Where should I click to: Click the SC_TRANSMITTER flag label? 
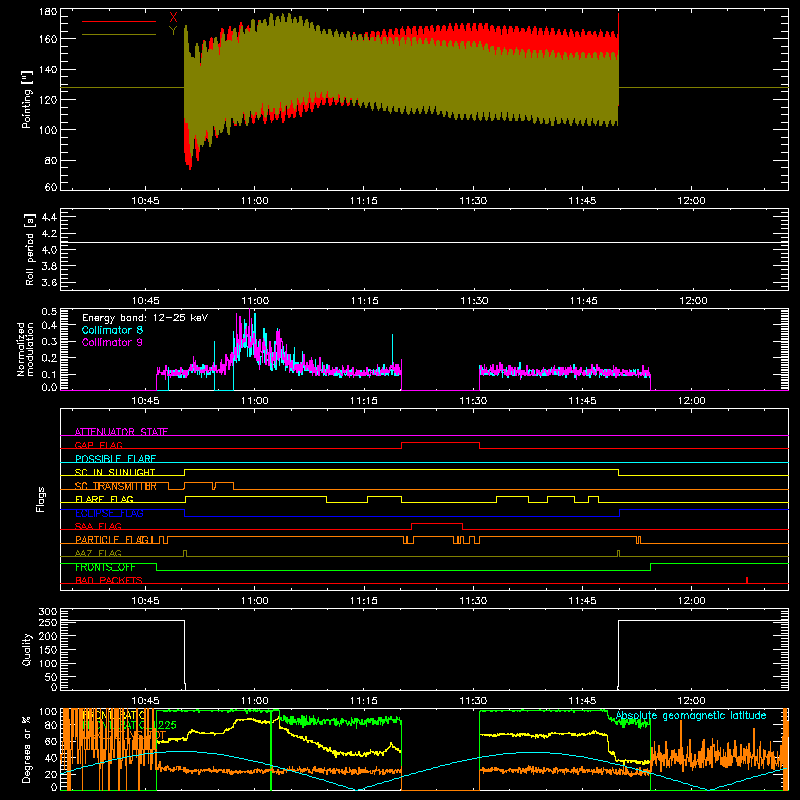[115, 486]
